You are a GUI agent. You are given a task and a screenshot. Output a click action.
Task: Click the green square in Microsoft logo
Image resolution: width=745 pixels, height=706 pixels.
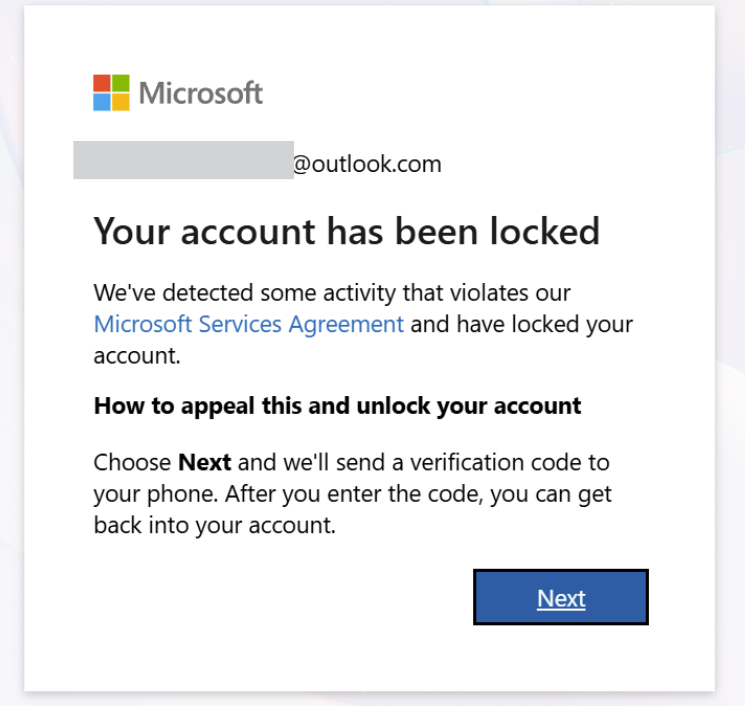click(121, 83)
